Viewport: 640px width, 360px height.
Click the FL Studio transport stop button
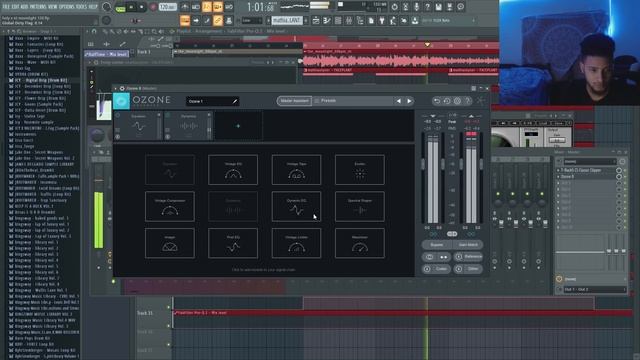click(x=142, y=7)
